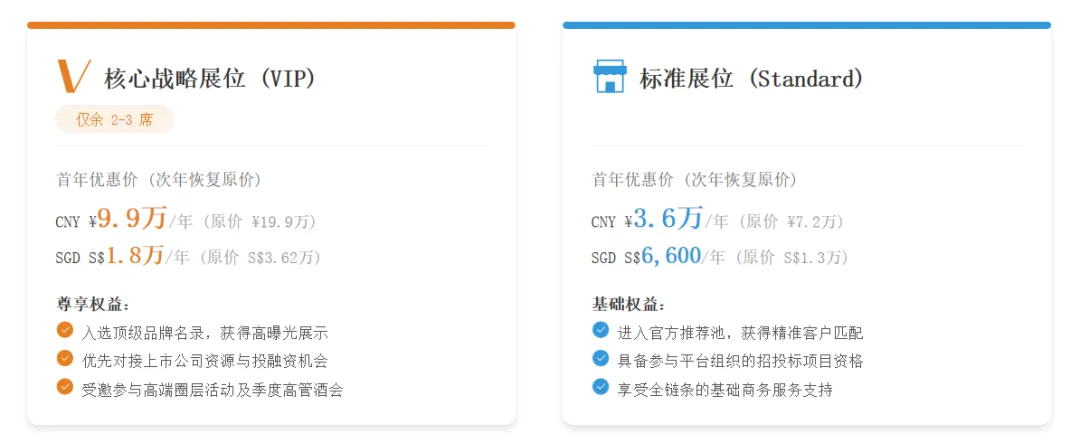This screenshot has height=443, width=1080.
Task: Click the VIP CNY price ¥9.9万
Action: tap(128, 219)
